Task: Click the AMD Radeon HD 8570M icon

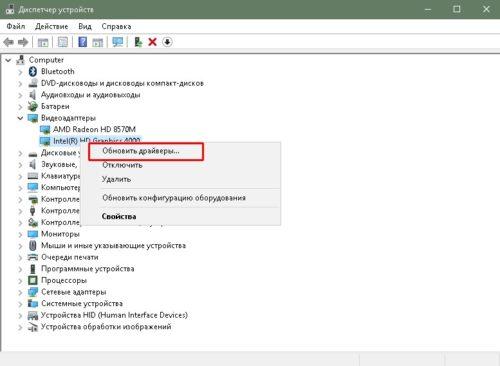Action: (45, 129)
